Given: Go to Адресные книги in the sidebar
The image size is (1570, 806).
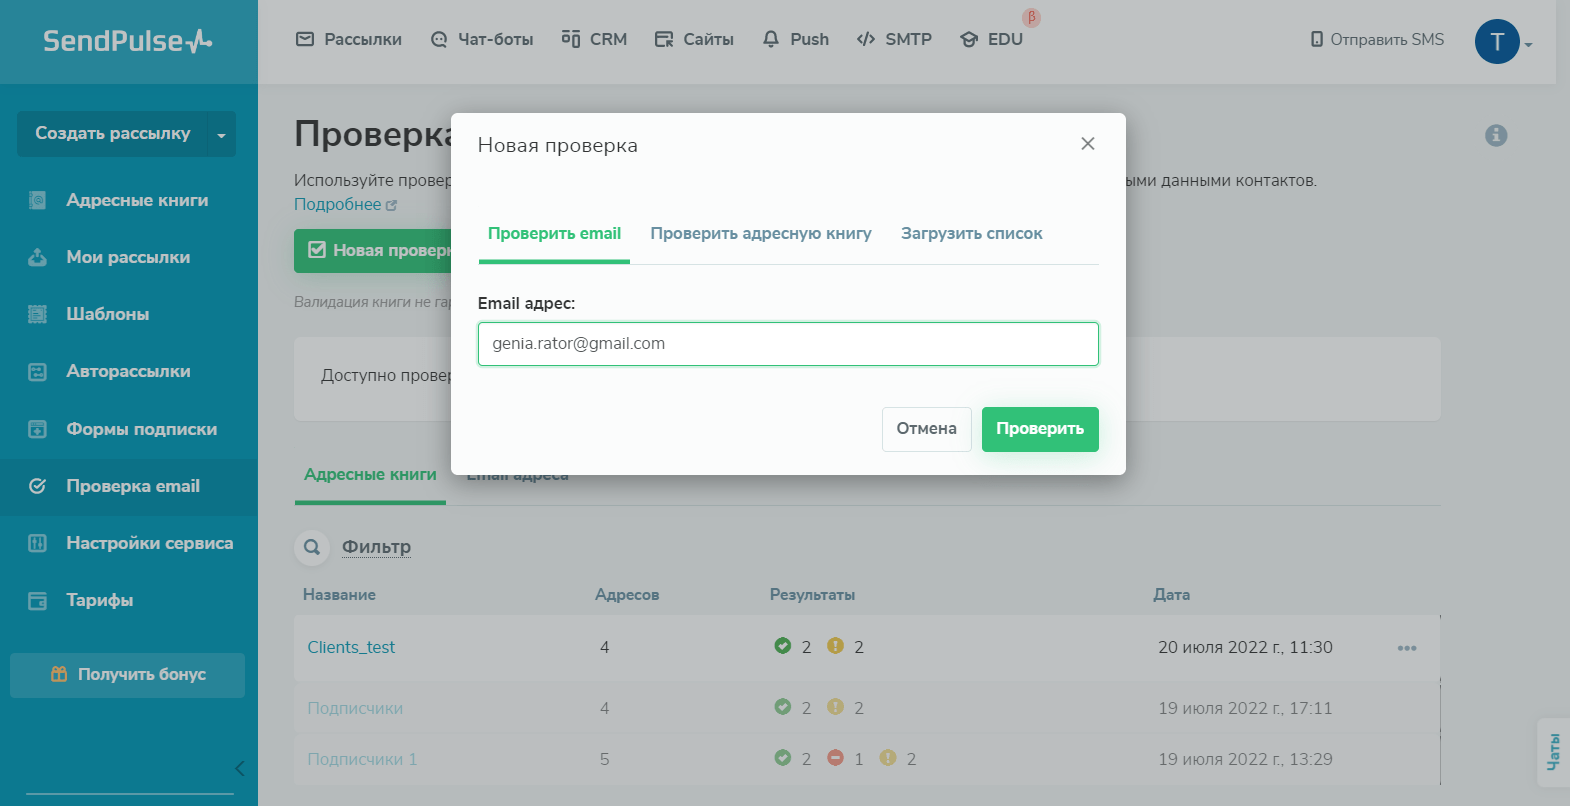Looking at the screenshot, I should 137,200.
